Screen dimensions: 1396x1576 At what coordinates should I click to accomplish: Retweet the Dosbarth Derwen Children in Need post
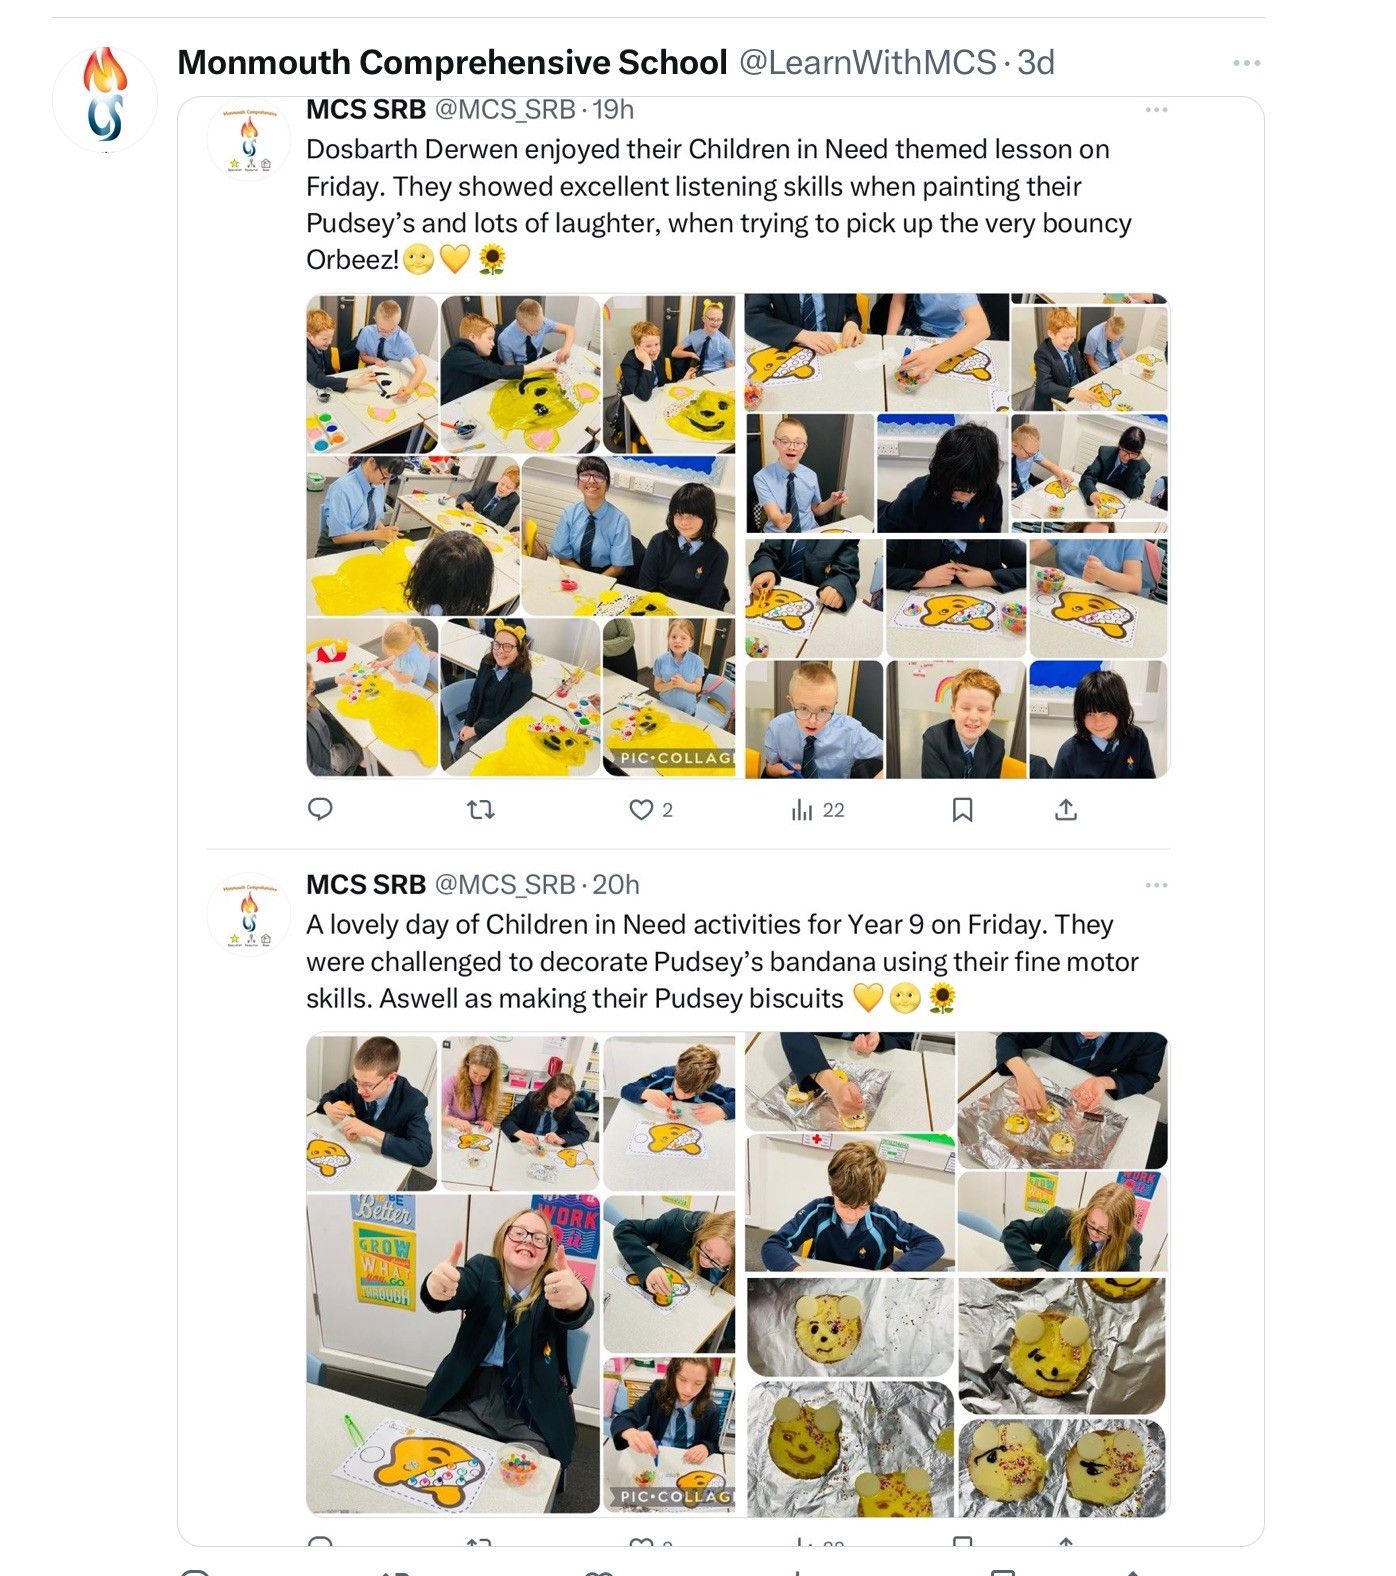481,809
